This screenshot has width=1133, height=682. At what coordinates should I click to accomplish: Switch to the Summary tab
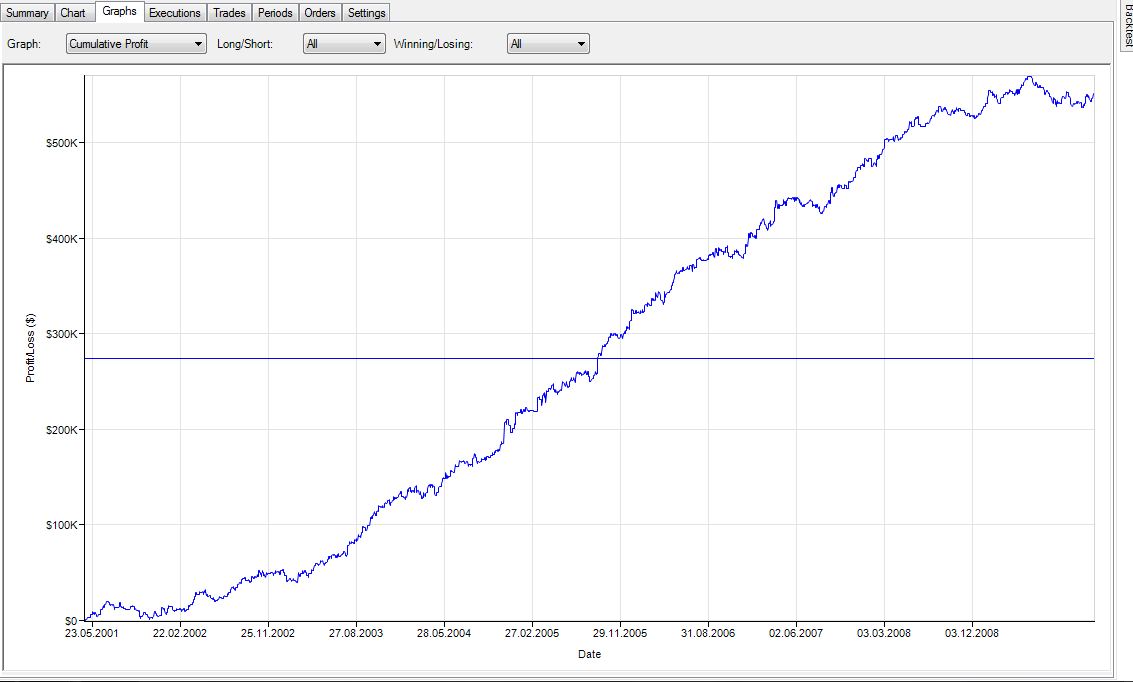pos(27,13)
